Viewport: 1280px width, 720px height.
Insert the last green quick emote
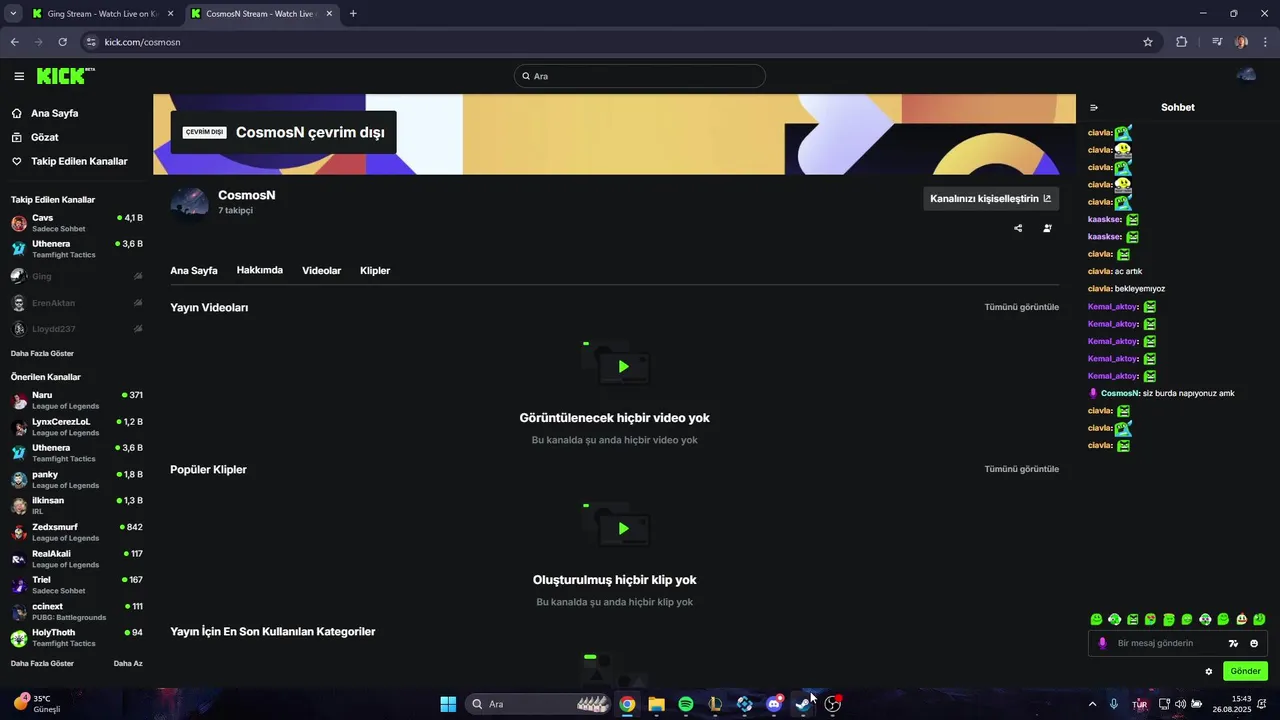click(1259, 620)
